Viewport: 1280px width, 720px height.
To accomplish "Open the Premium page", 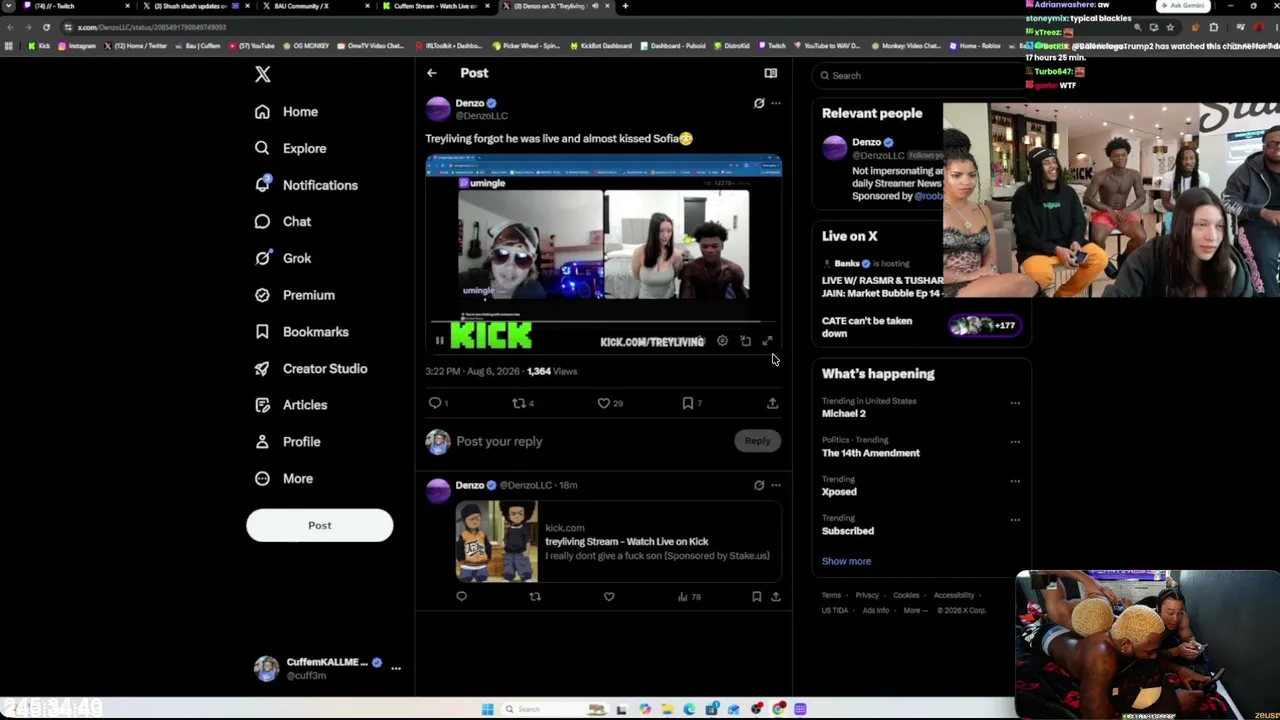I will pos(294,295).
